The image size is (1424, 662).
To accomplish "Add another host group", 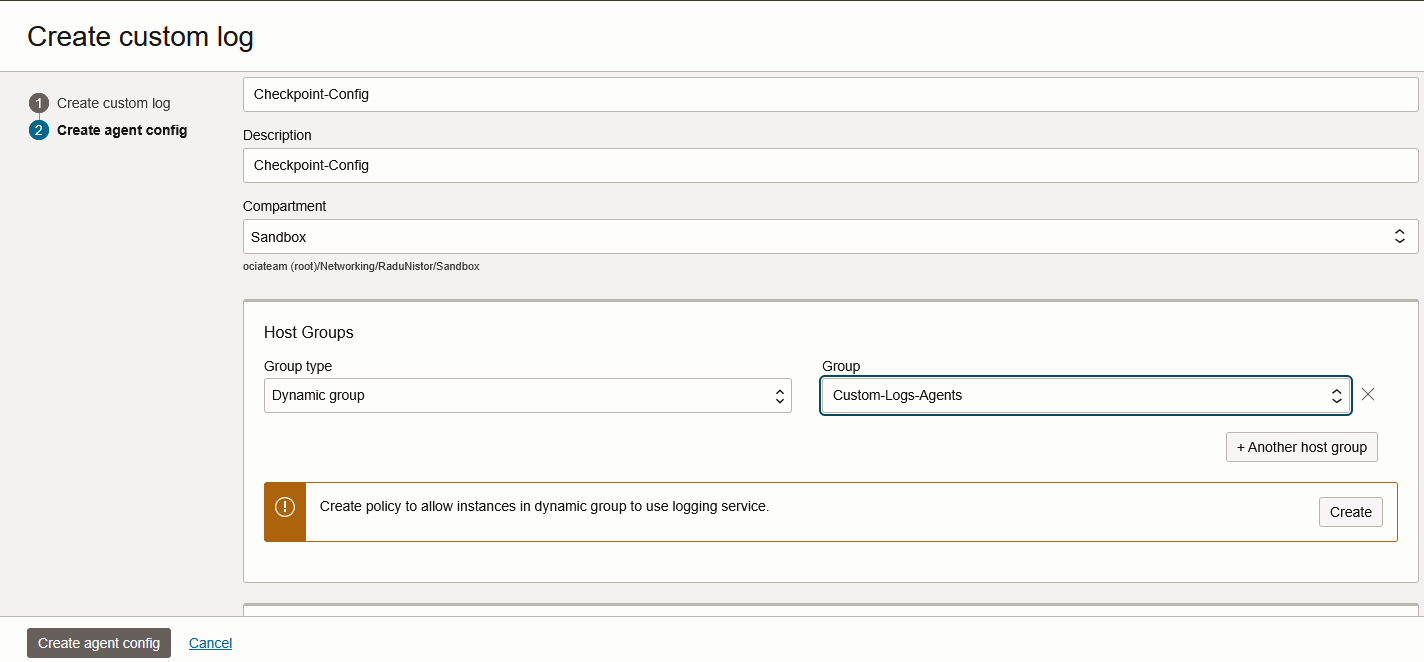I will tap(1301, 447).
